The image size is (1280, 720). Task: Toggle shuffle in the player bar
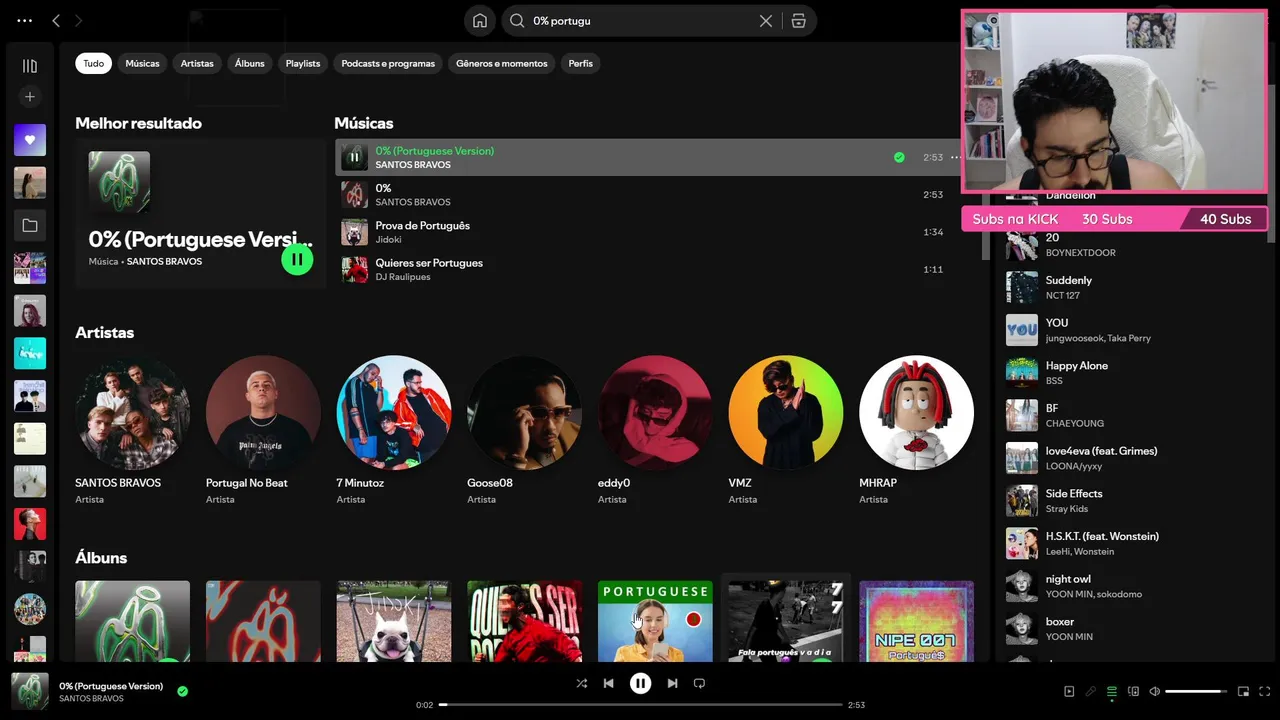click(581, 683)
